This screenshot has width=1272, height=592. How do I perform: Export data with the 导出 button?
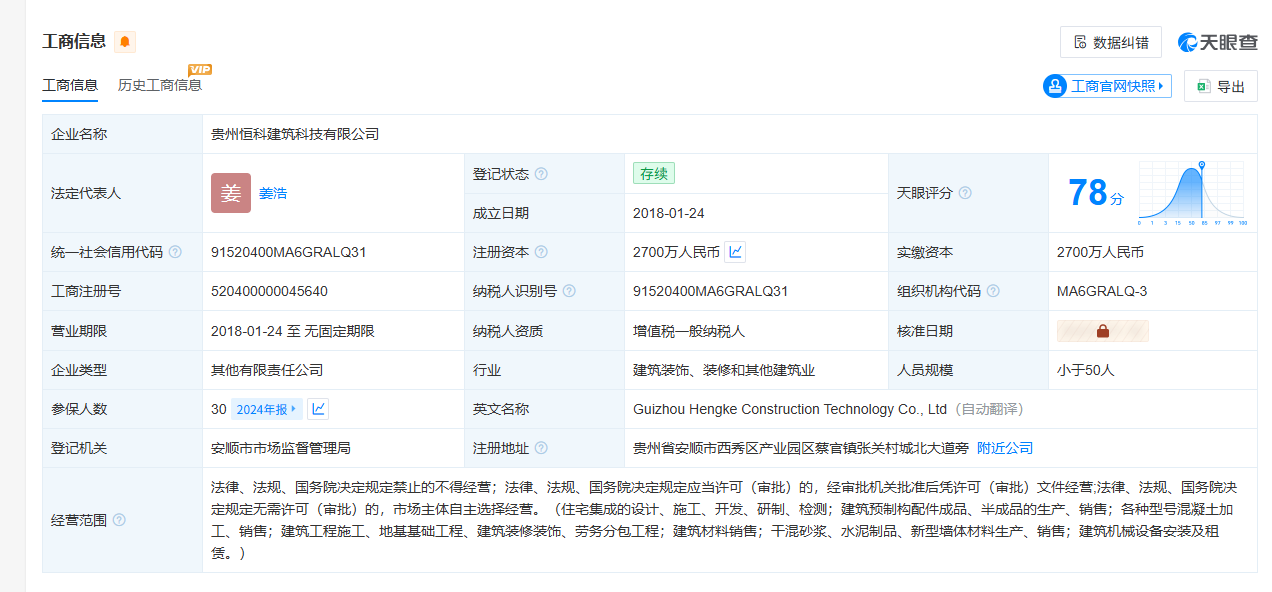point(1220,86)
